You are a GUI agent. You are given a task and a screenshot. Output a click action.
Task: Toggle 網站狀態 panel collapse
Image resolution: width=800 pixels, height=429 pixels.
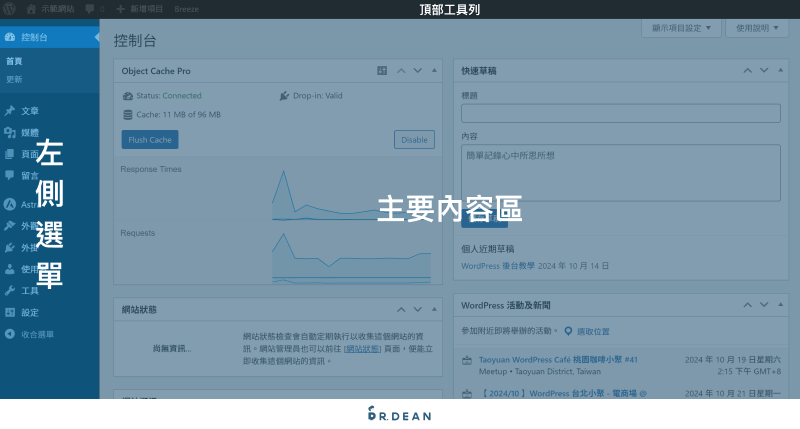[434, 310]
